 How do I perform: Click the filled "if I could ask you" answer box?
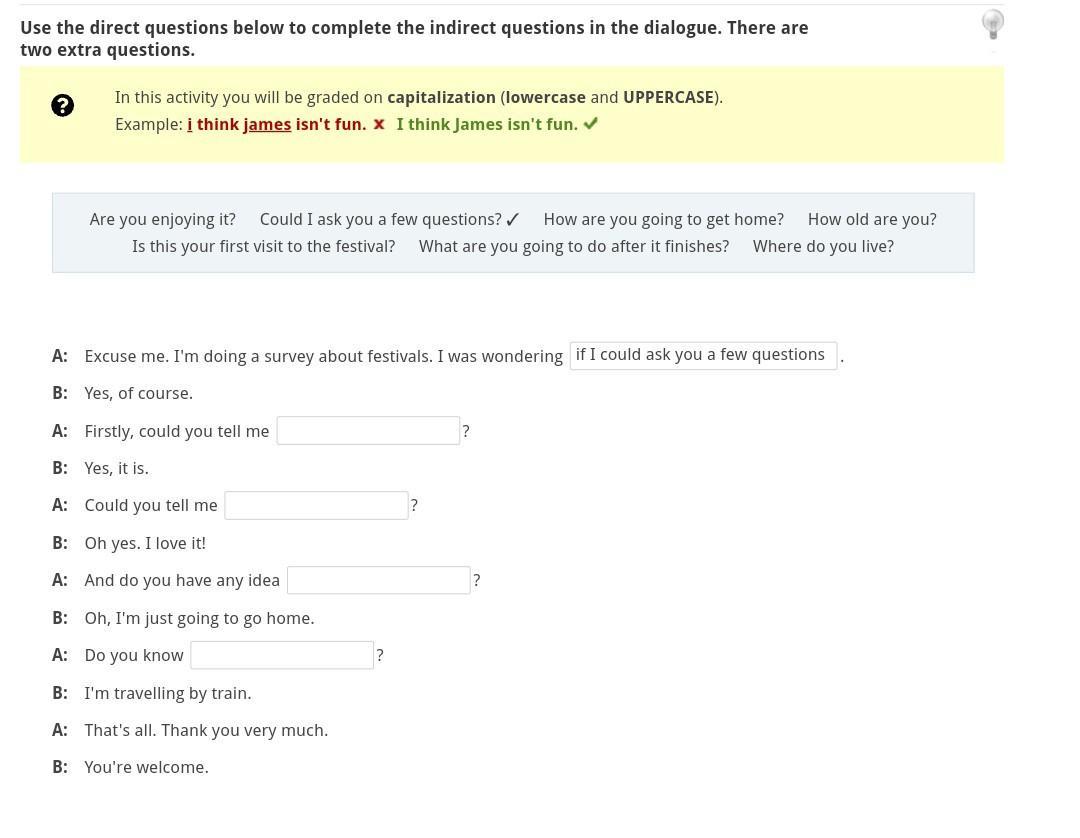(703, 355)
